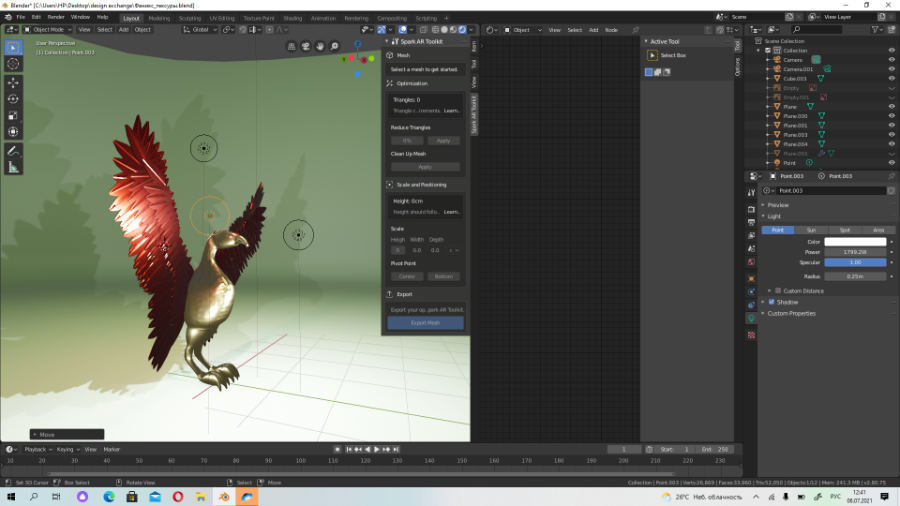Hide the Camera object via eye icon

click(891, 60)
